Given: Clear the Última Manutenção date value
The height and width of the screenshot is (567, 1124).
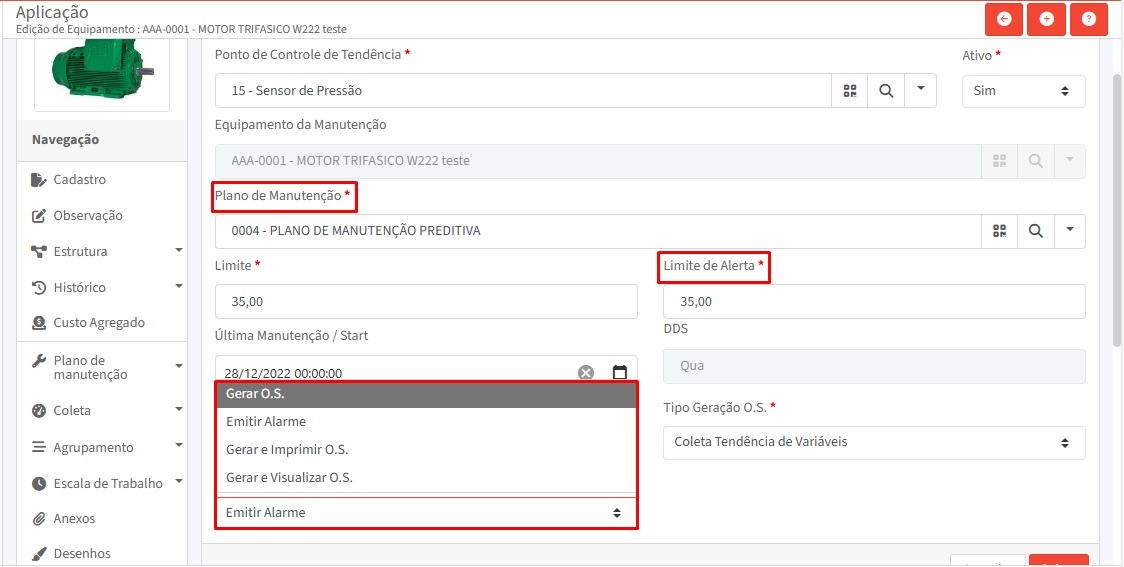Looking at the screenshot, I should coord(586,373).
